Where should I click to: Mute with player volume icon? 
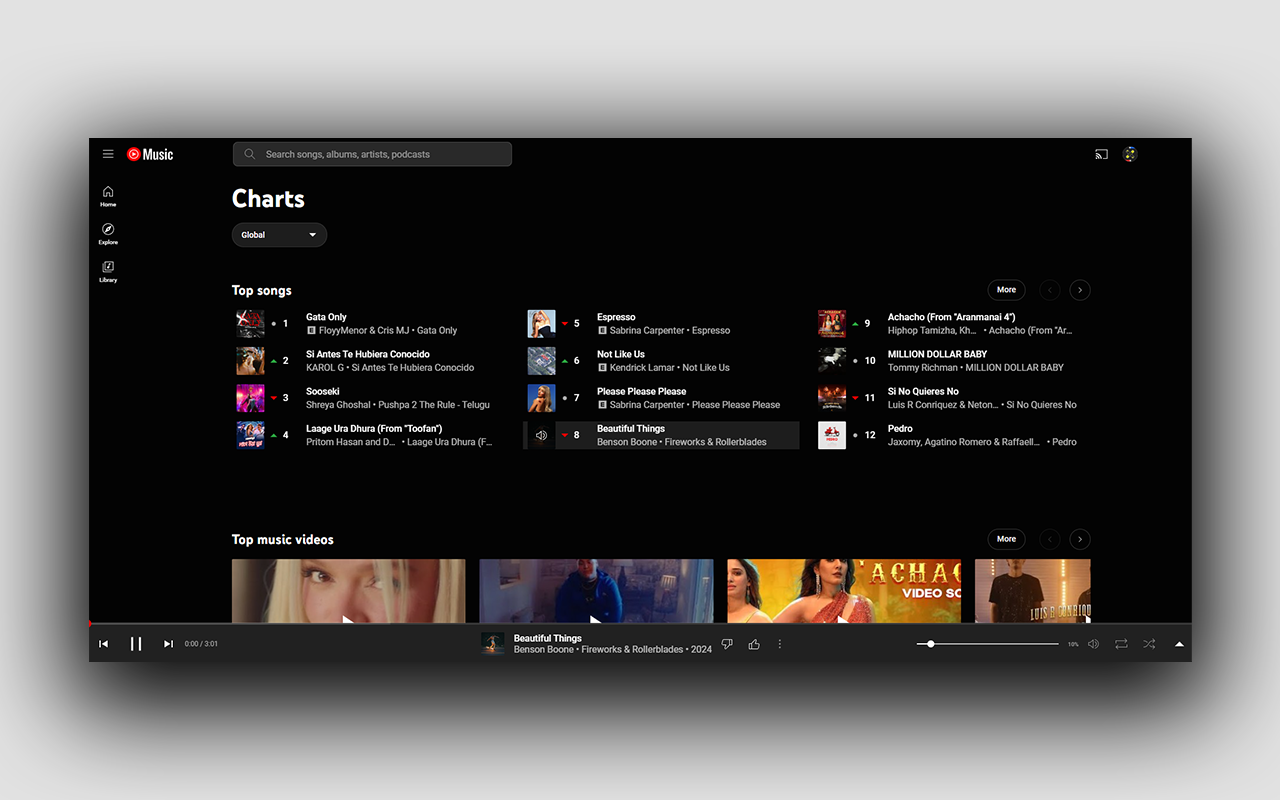(1093, 644)
